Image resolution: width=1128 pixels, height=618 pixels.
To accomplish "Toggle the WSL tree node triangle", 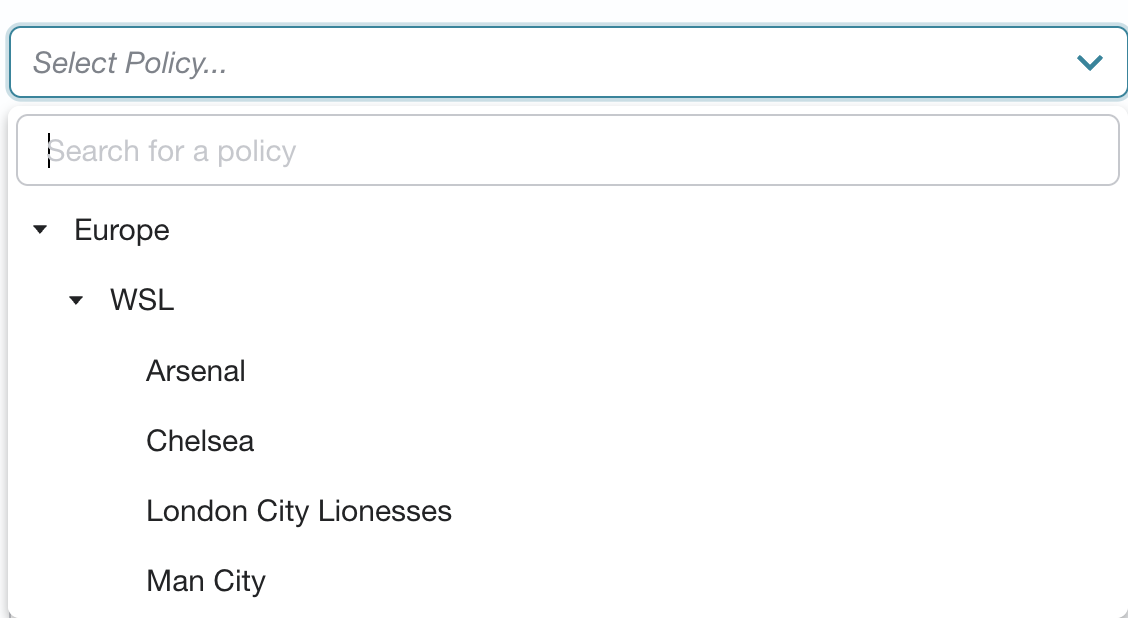I will 76,301.
